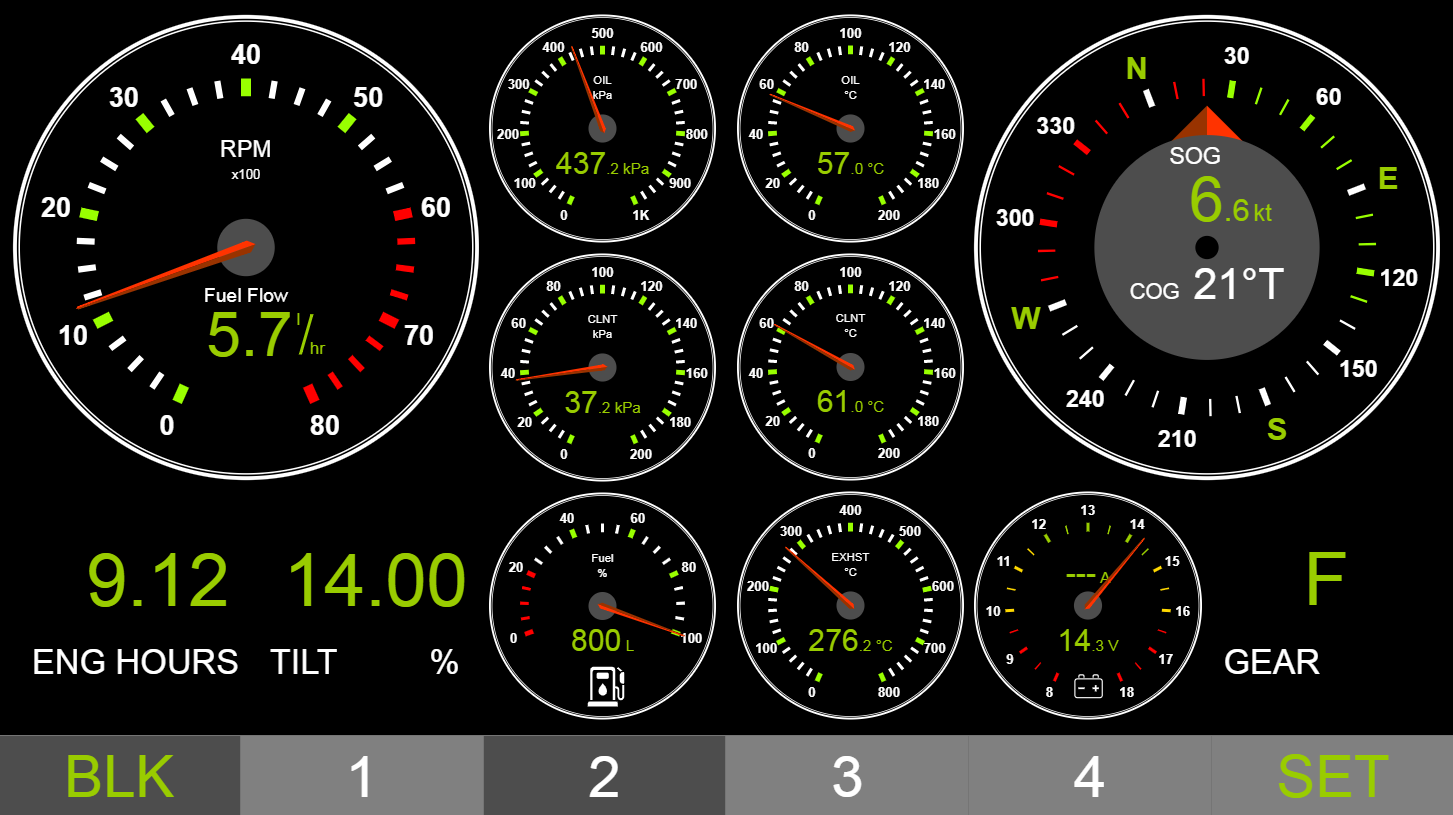Open the coolant pressure CLNT kPa gauge
Viewport: 1453px width, 815px height.
click(602, 367)
